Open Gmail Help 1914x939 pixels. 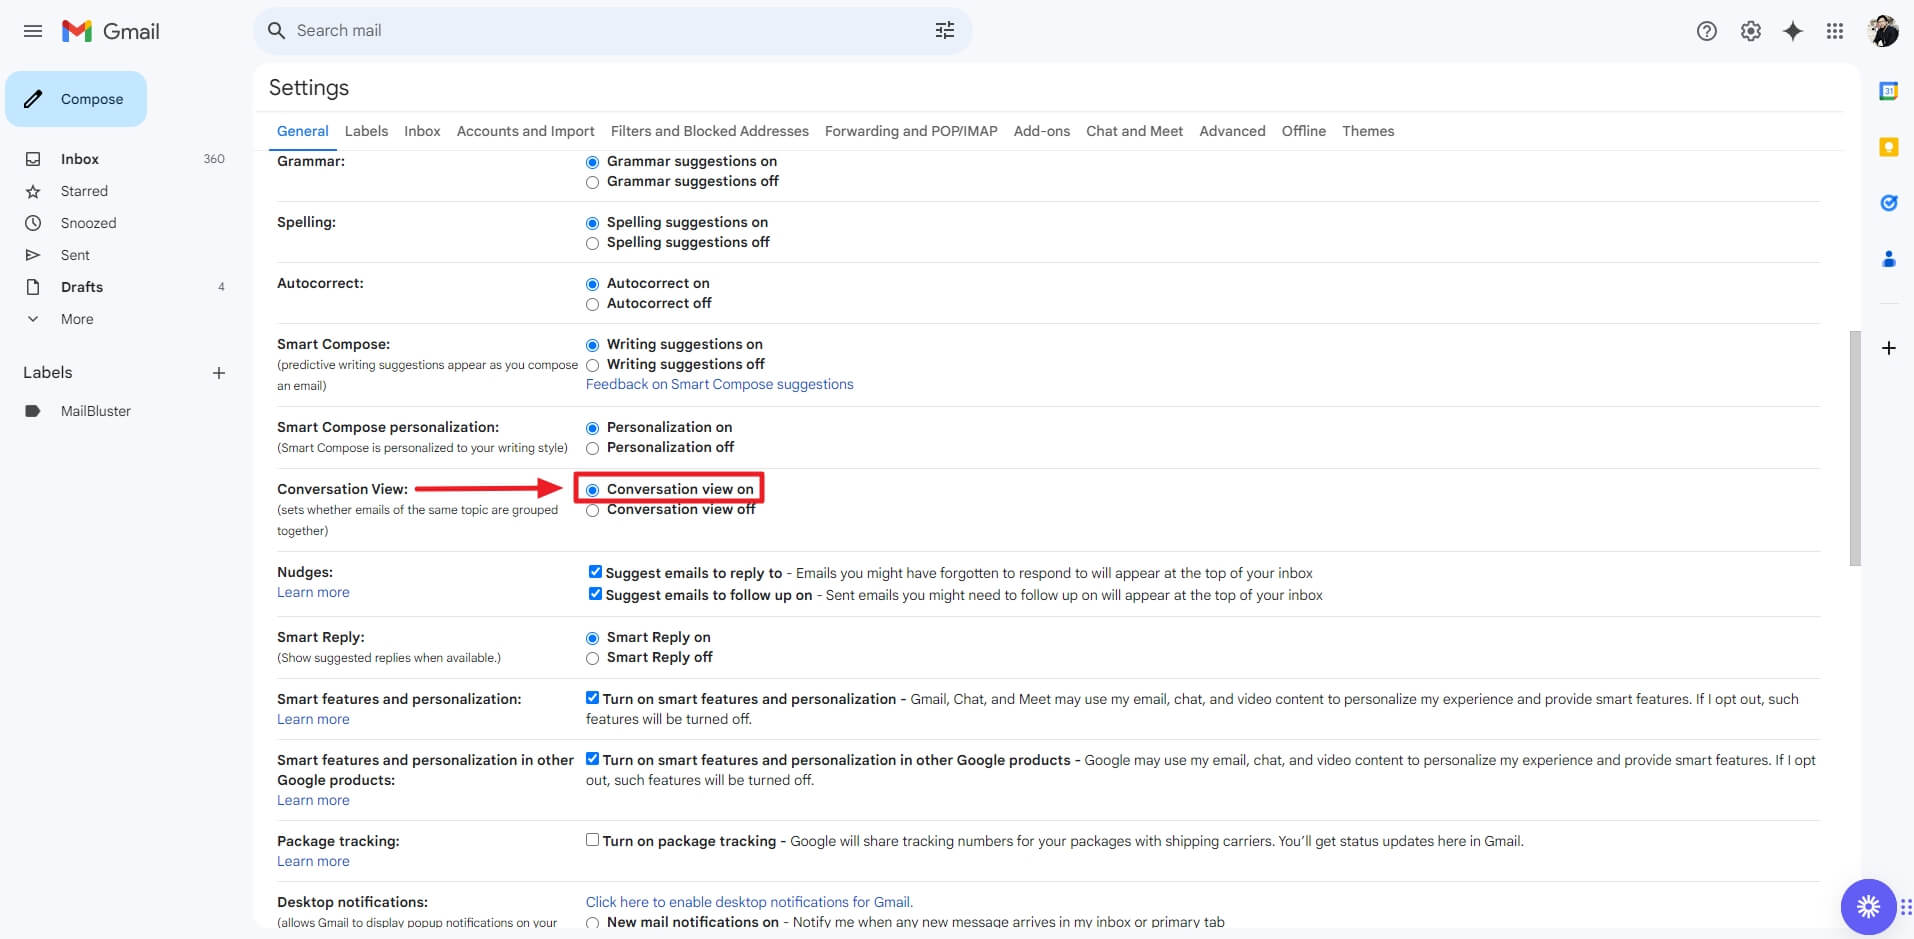[x=1706, y=31]
